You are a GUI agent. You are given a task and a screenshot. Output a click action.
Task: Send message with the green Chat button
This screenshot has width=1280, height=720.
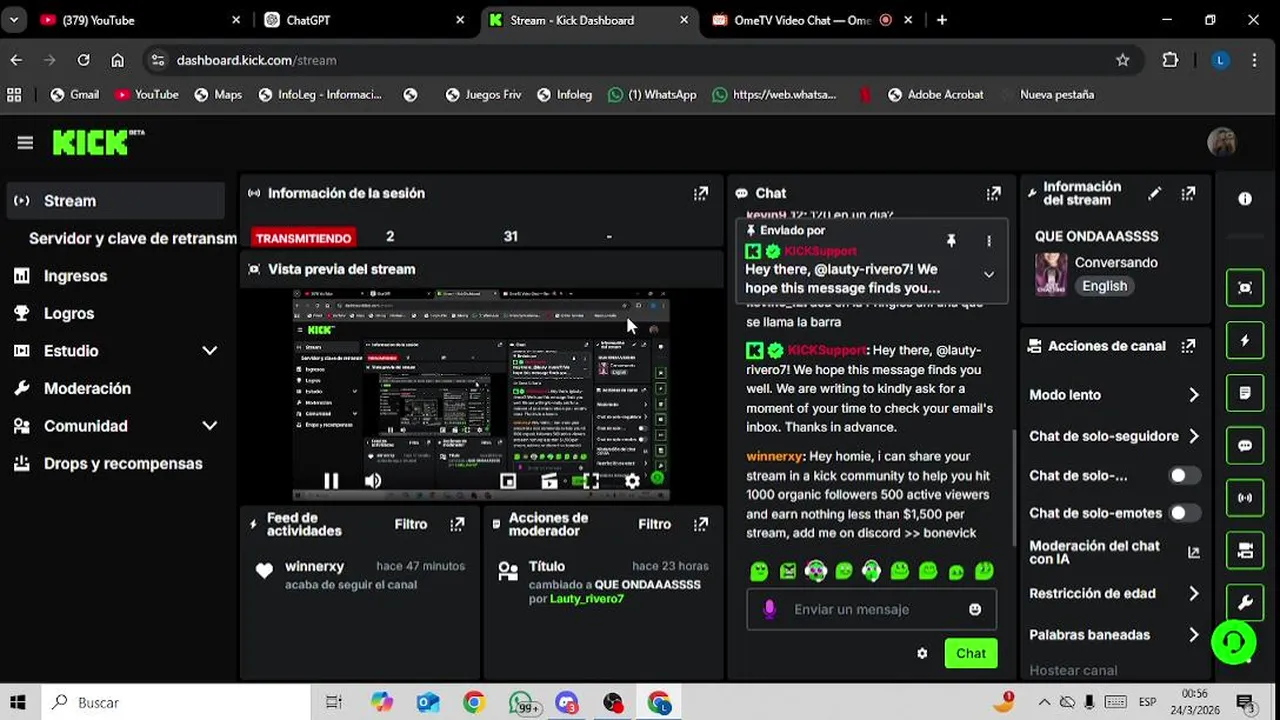point(970,653)
